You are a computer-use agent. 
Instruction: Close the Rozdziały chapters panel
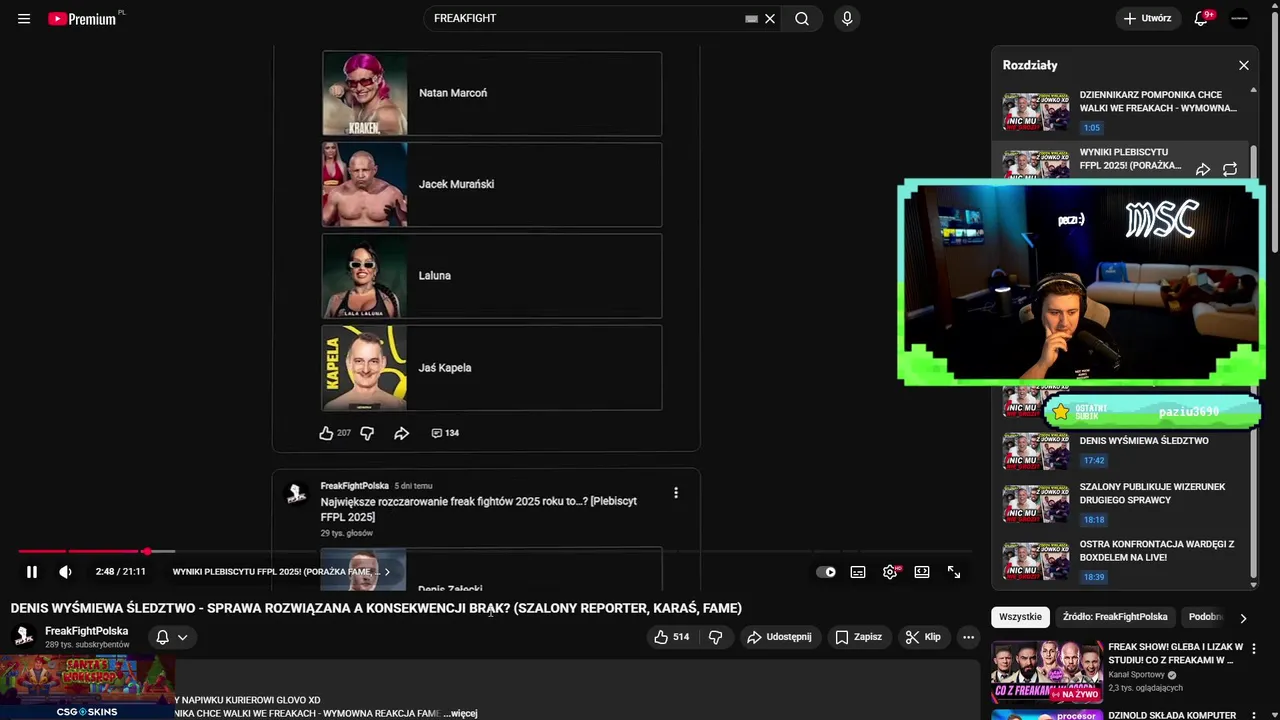tap(1244, 65)
